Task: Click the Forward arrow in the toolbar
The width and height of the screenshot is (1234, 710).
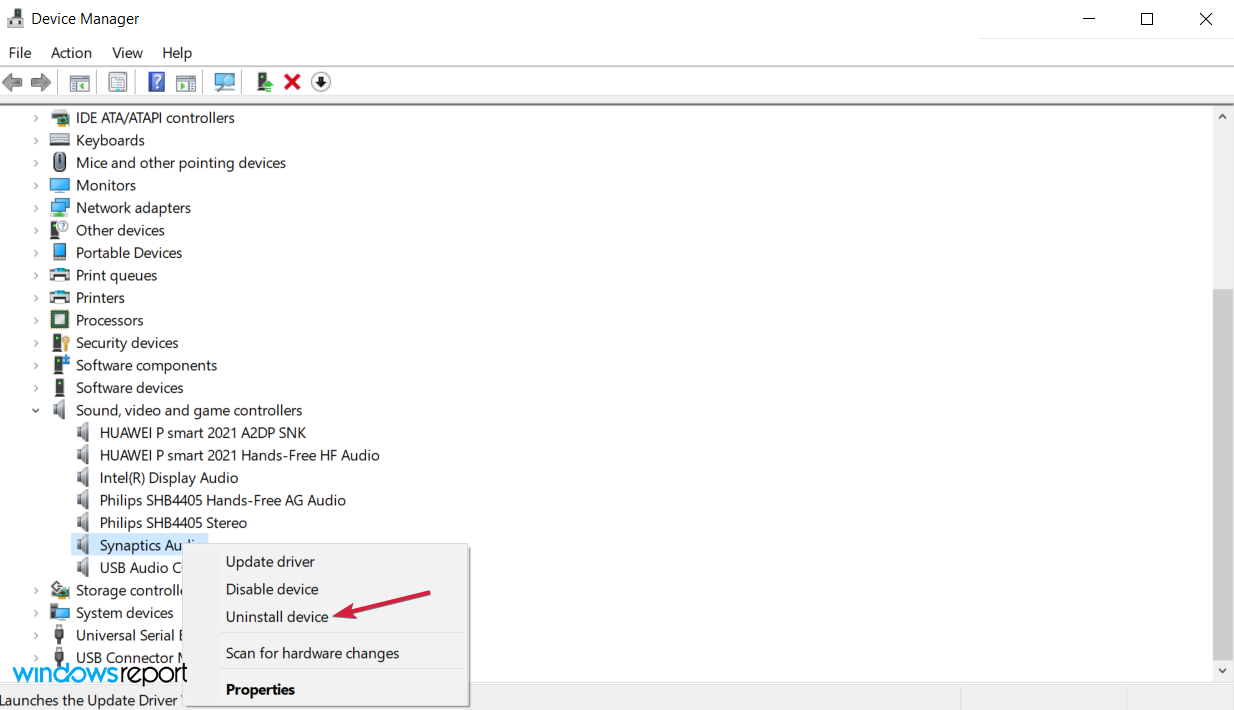Action: pyautogui.click(x=41, y=82)
